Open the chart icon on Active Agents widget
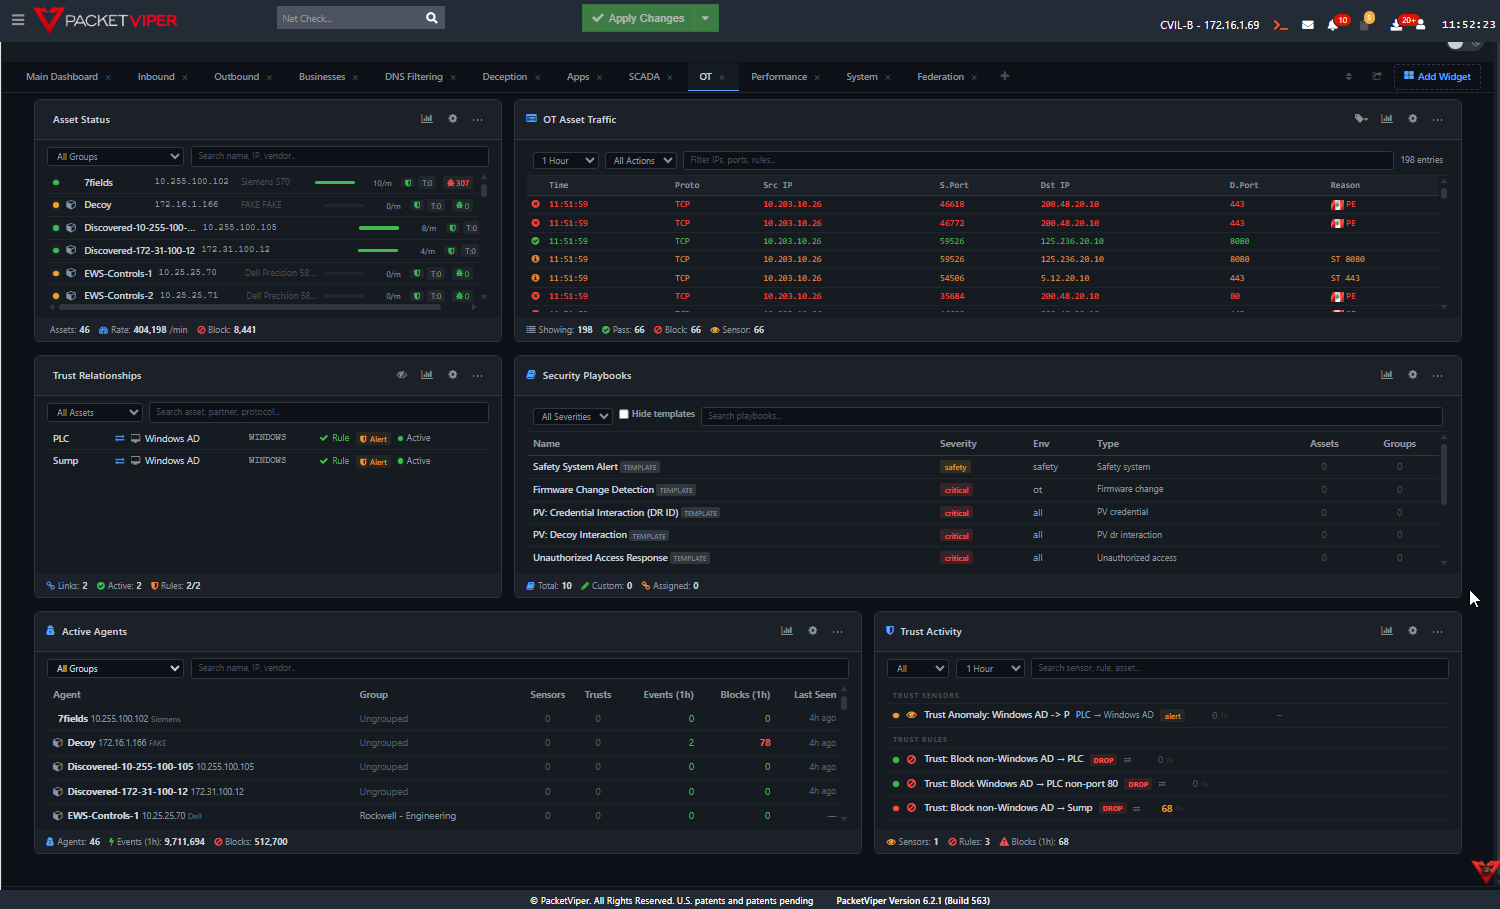 [787, 631]
